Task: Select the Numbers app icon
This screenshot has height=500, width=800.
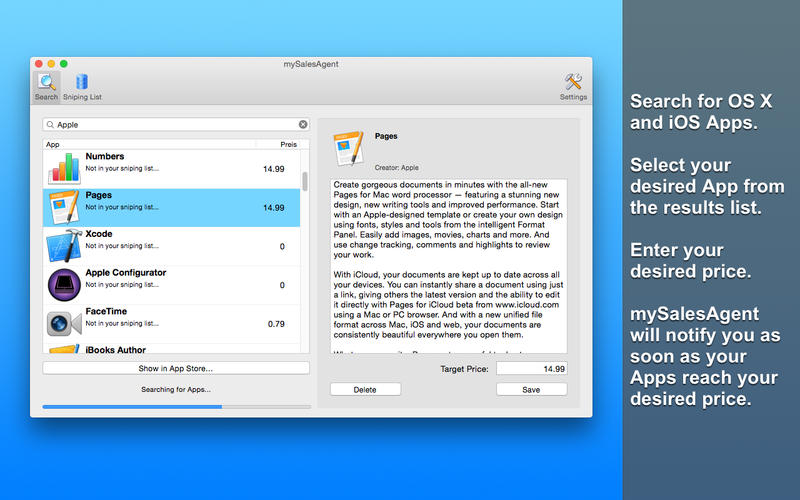Action: pos(64,168)
